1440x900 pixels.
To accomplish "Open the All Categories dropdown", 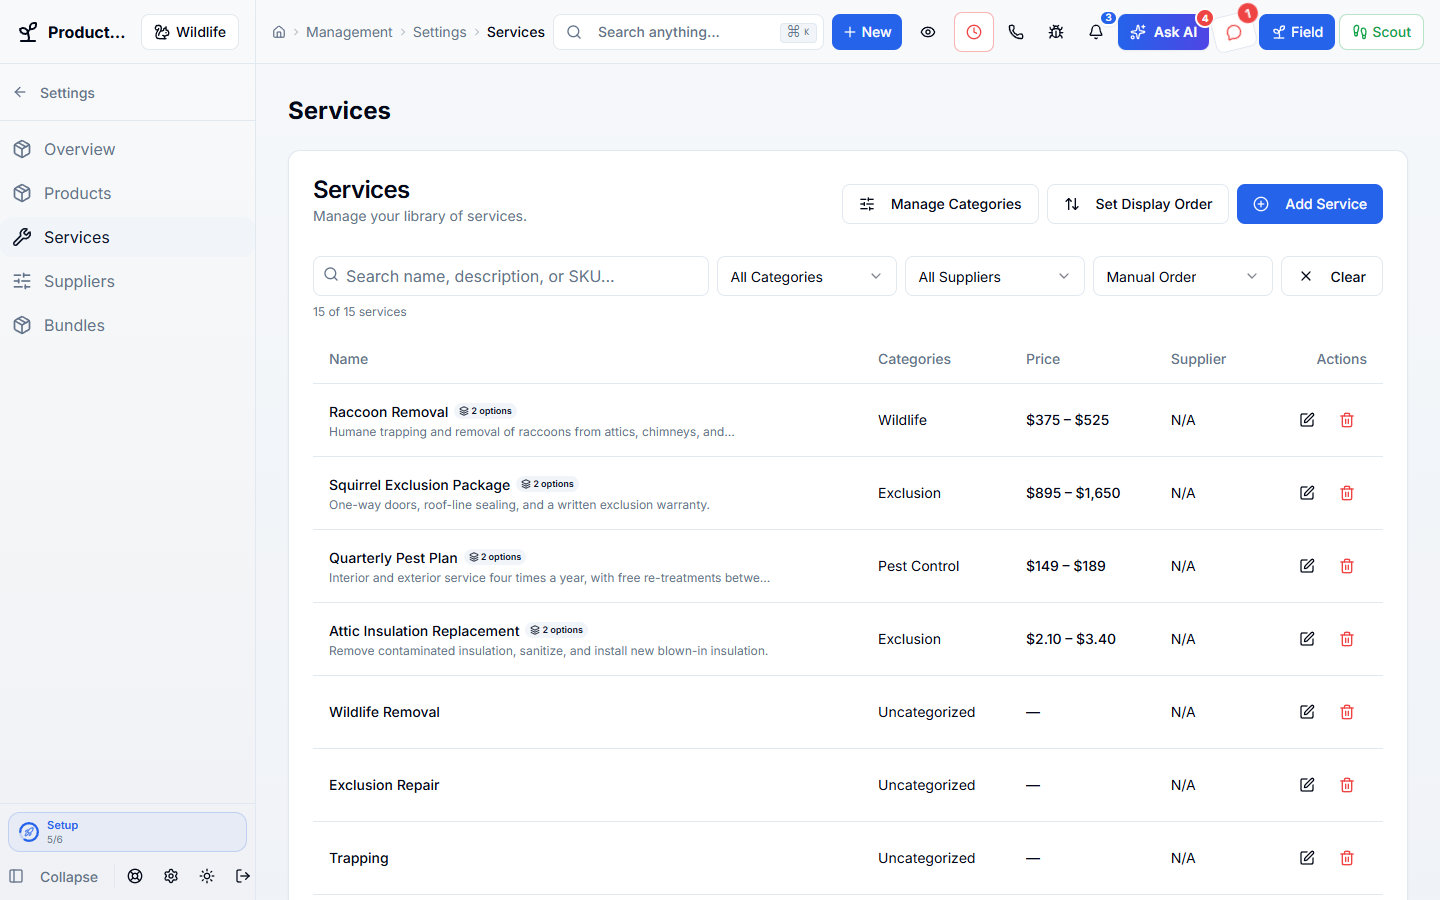I will pos(807,276).
